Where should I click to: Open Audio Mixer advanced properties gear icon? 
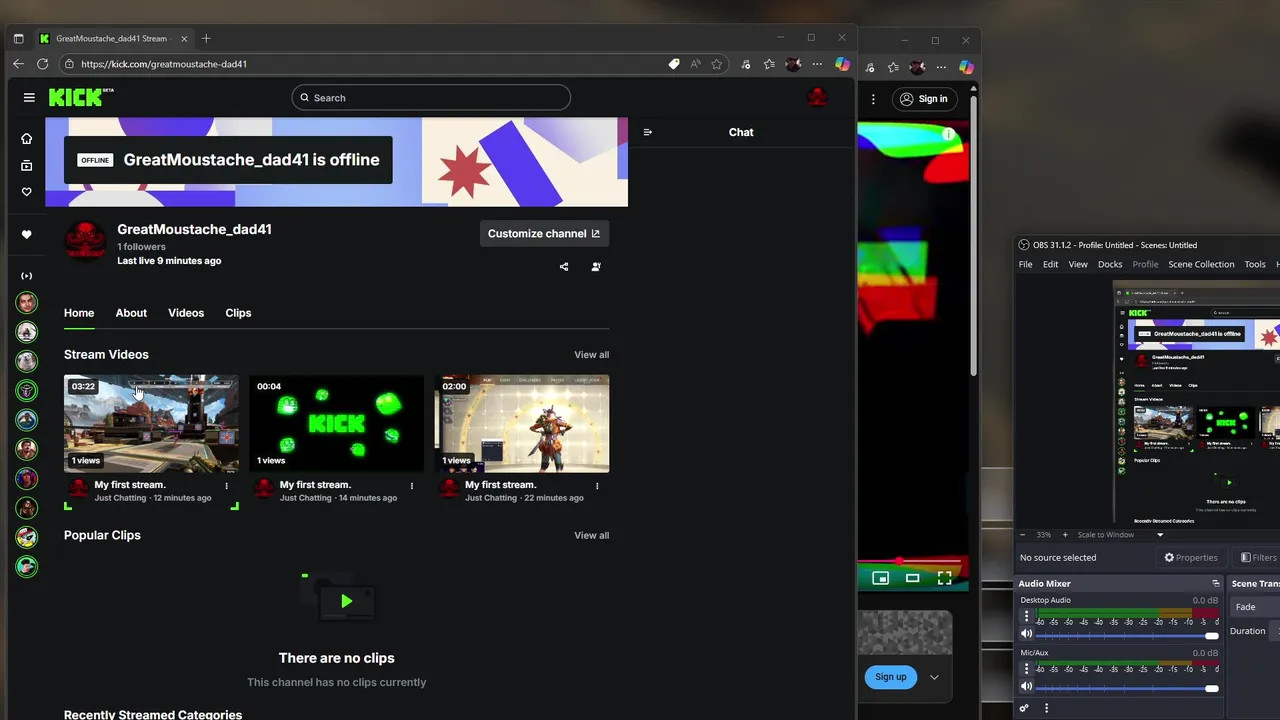1024,708
